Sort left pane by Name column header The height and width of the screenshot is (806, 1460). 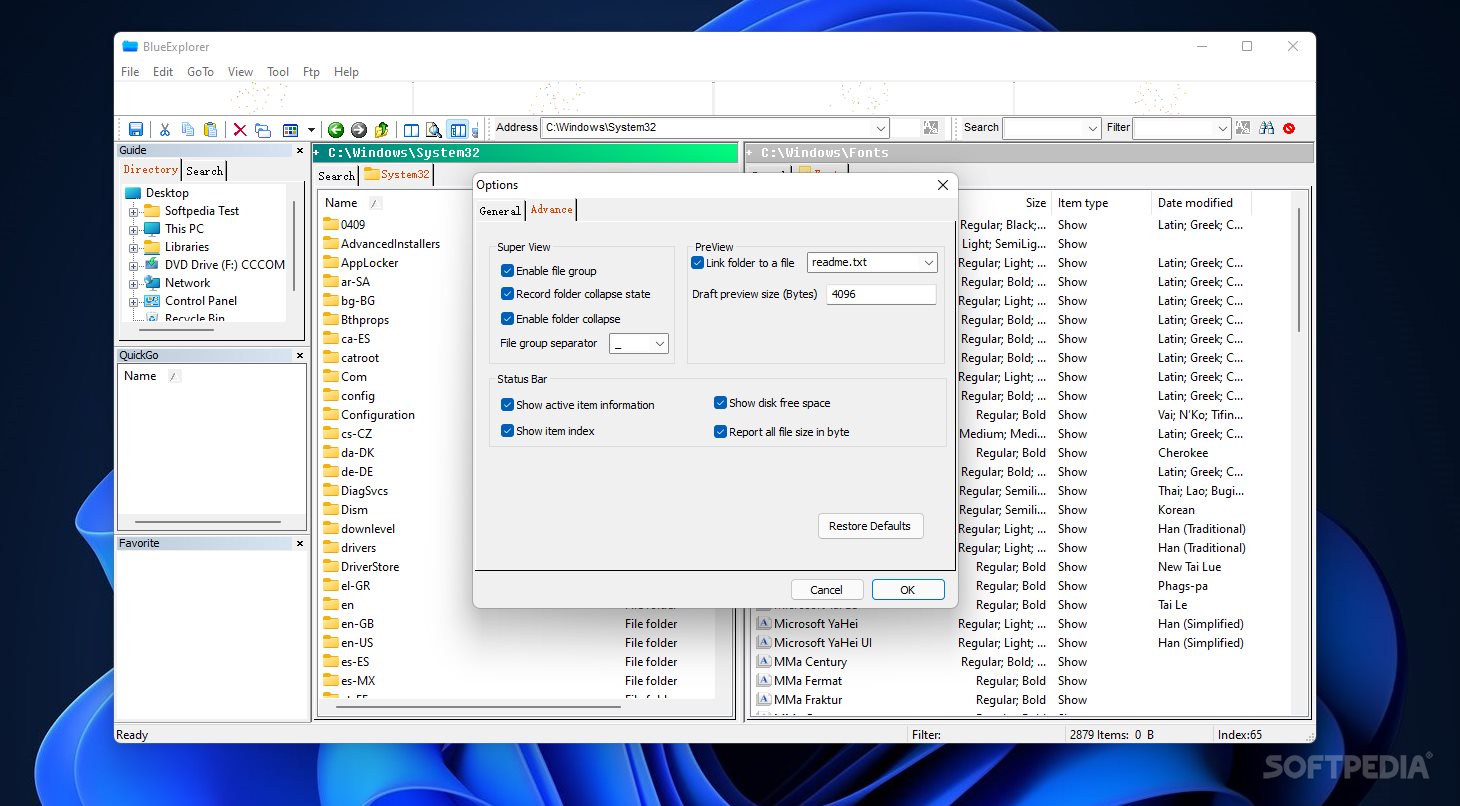point(341,203)
